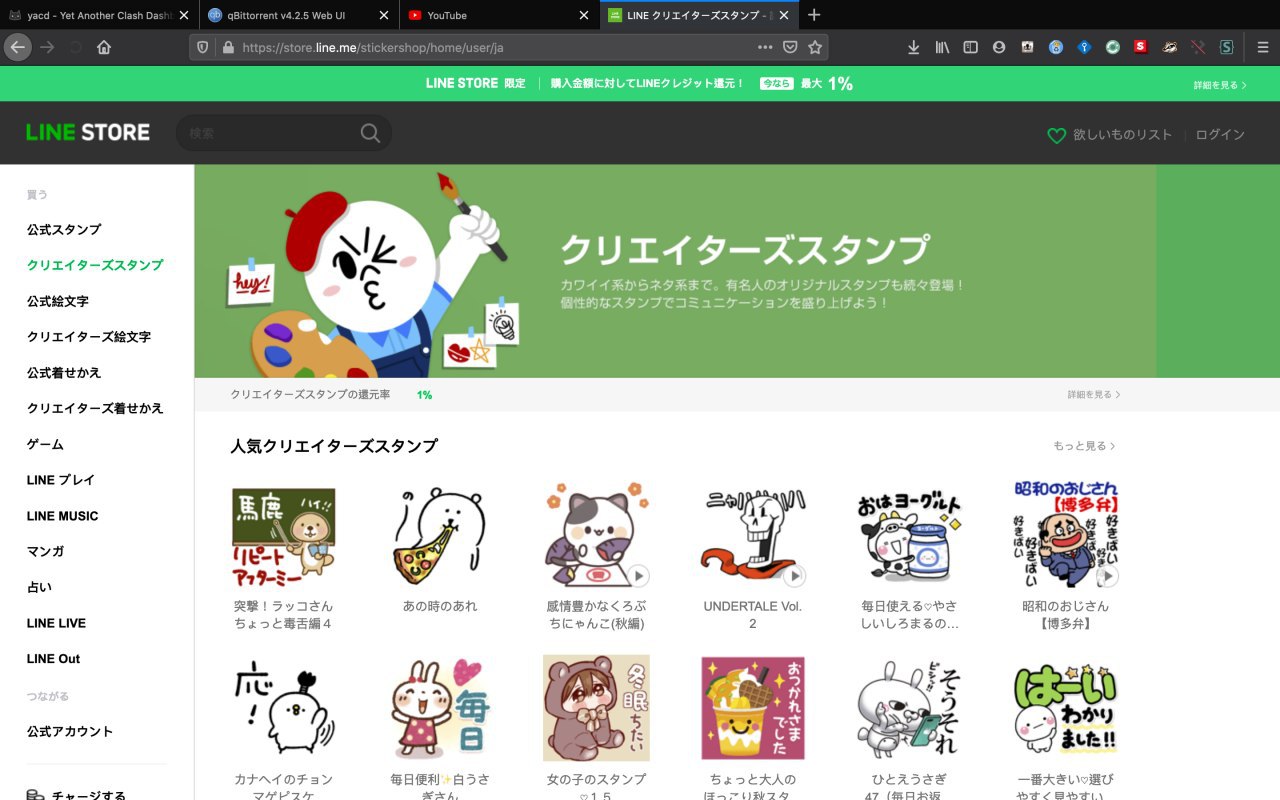Open ゲーム in the sidebar
Image resolution: width=1280 pixels, height=800 pixels.
pos(45,444)
